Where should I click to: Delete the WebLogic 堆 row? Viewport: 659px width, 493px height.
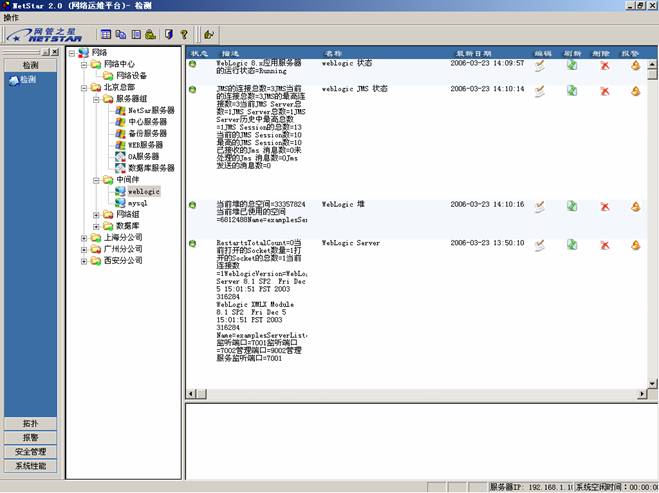[x=605, y=207]
